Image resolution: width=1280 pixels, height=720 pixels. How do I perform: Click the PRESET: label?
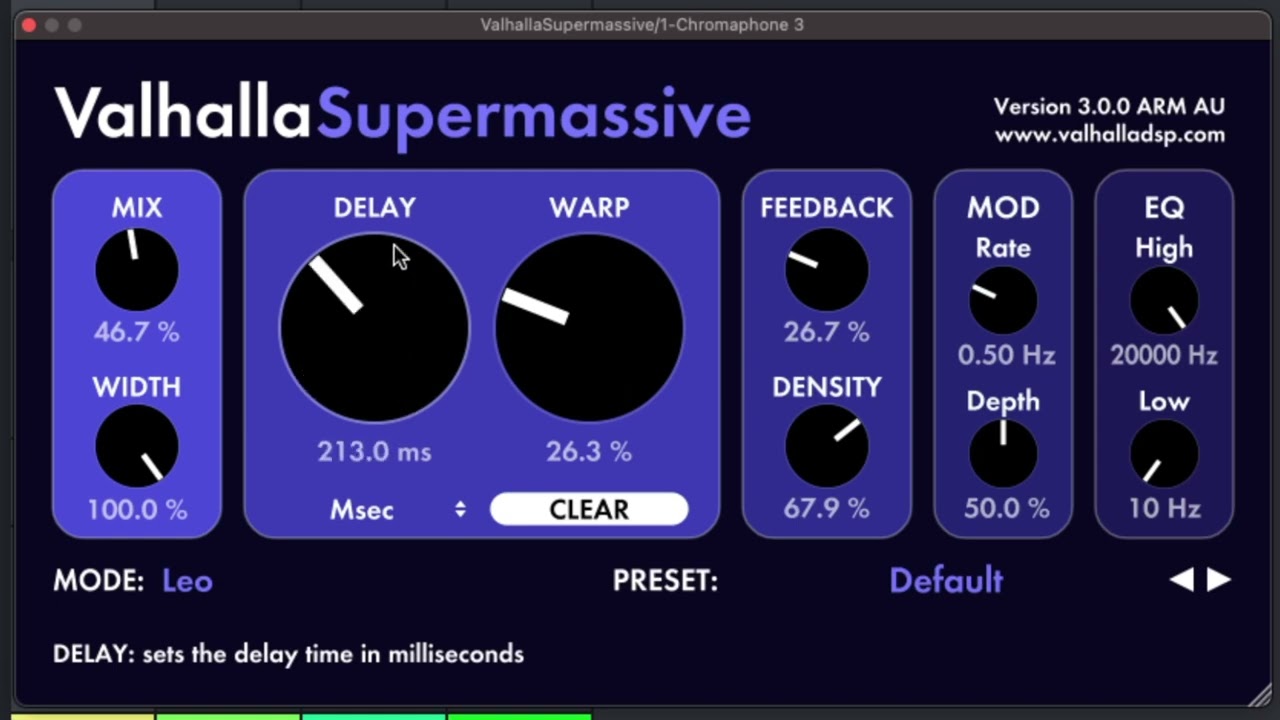[x=665, y=581]
